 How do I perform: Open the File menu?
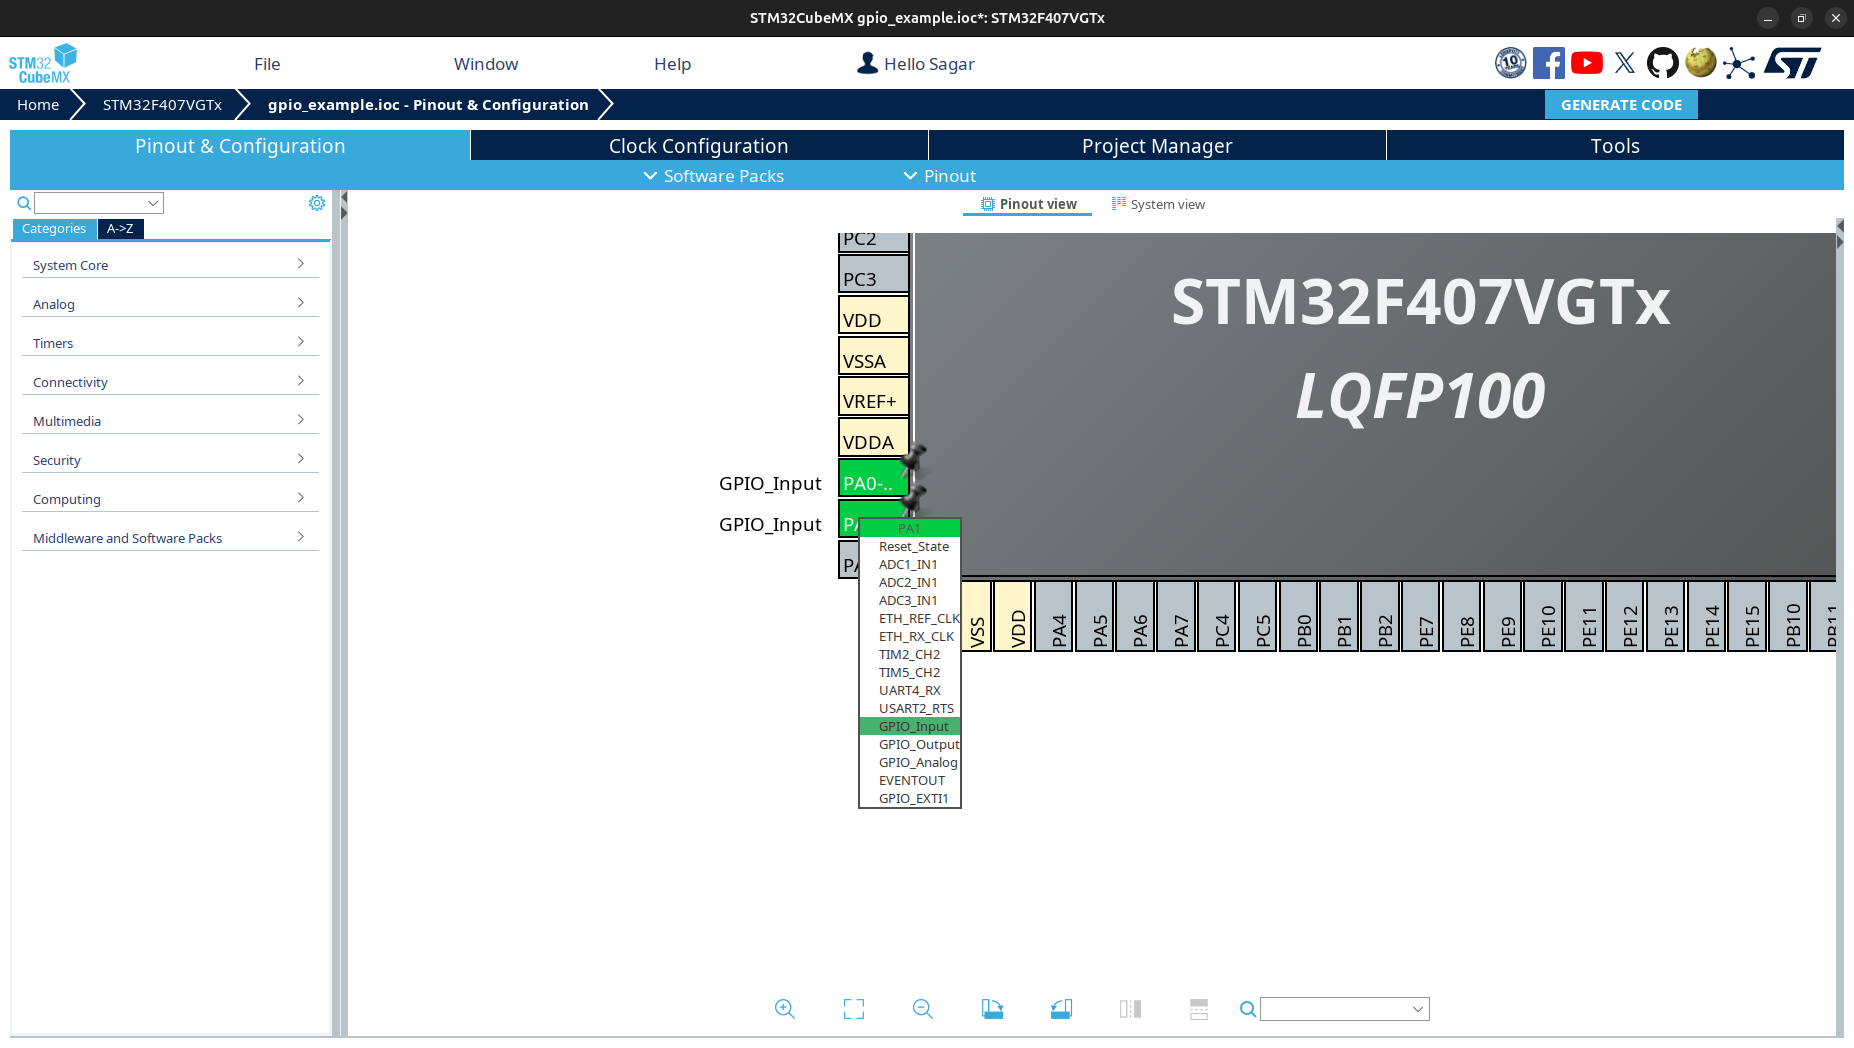267,64
